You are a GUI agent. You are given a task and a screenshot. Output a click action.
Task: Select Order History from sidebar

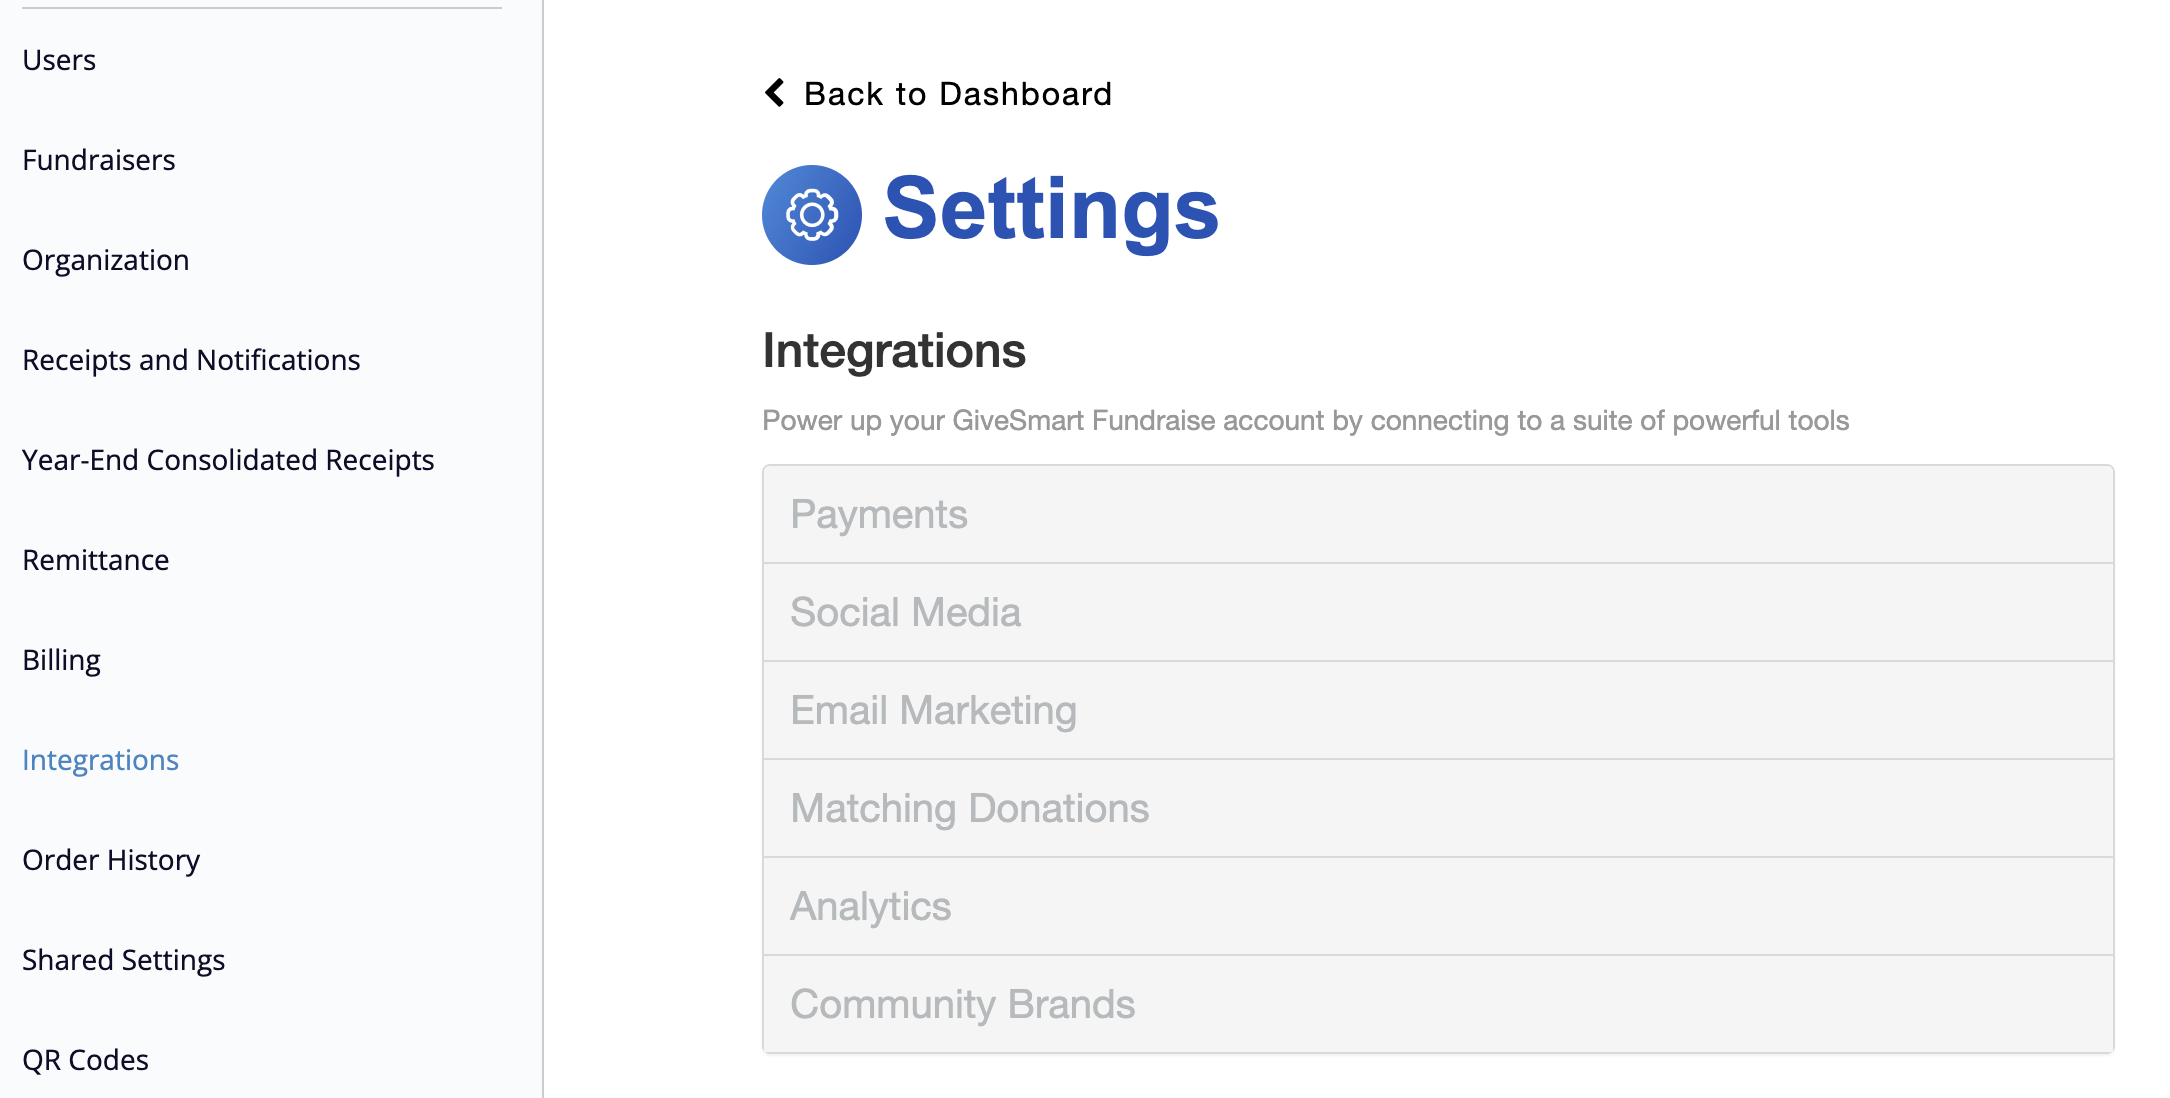[112, 859]
